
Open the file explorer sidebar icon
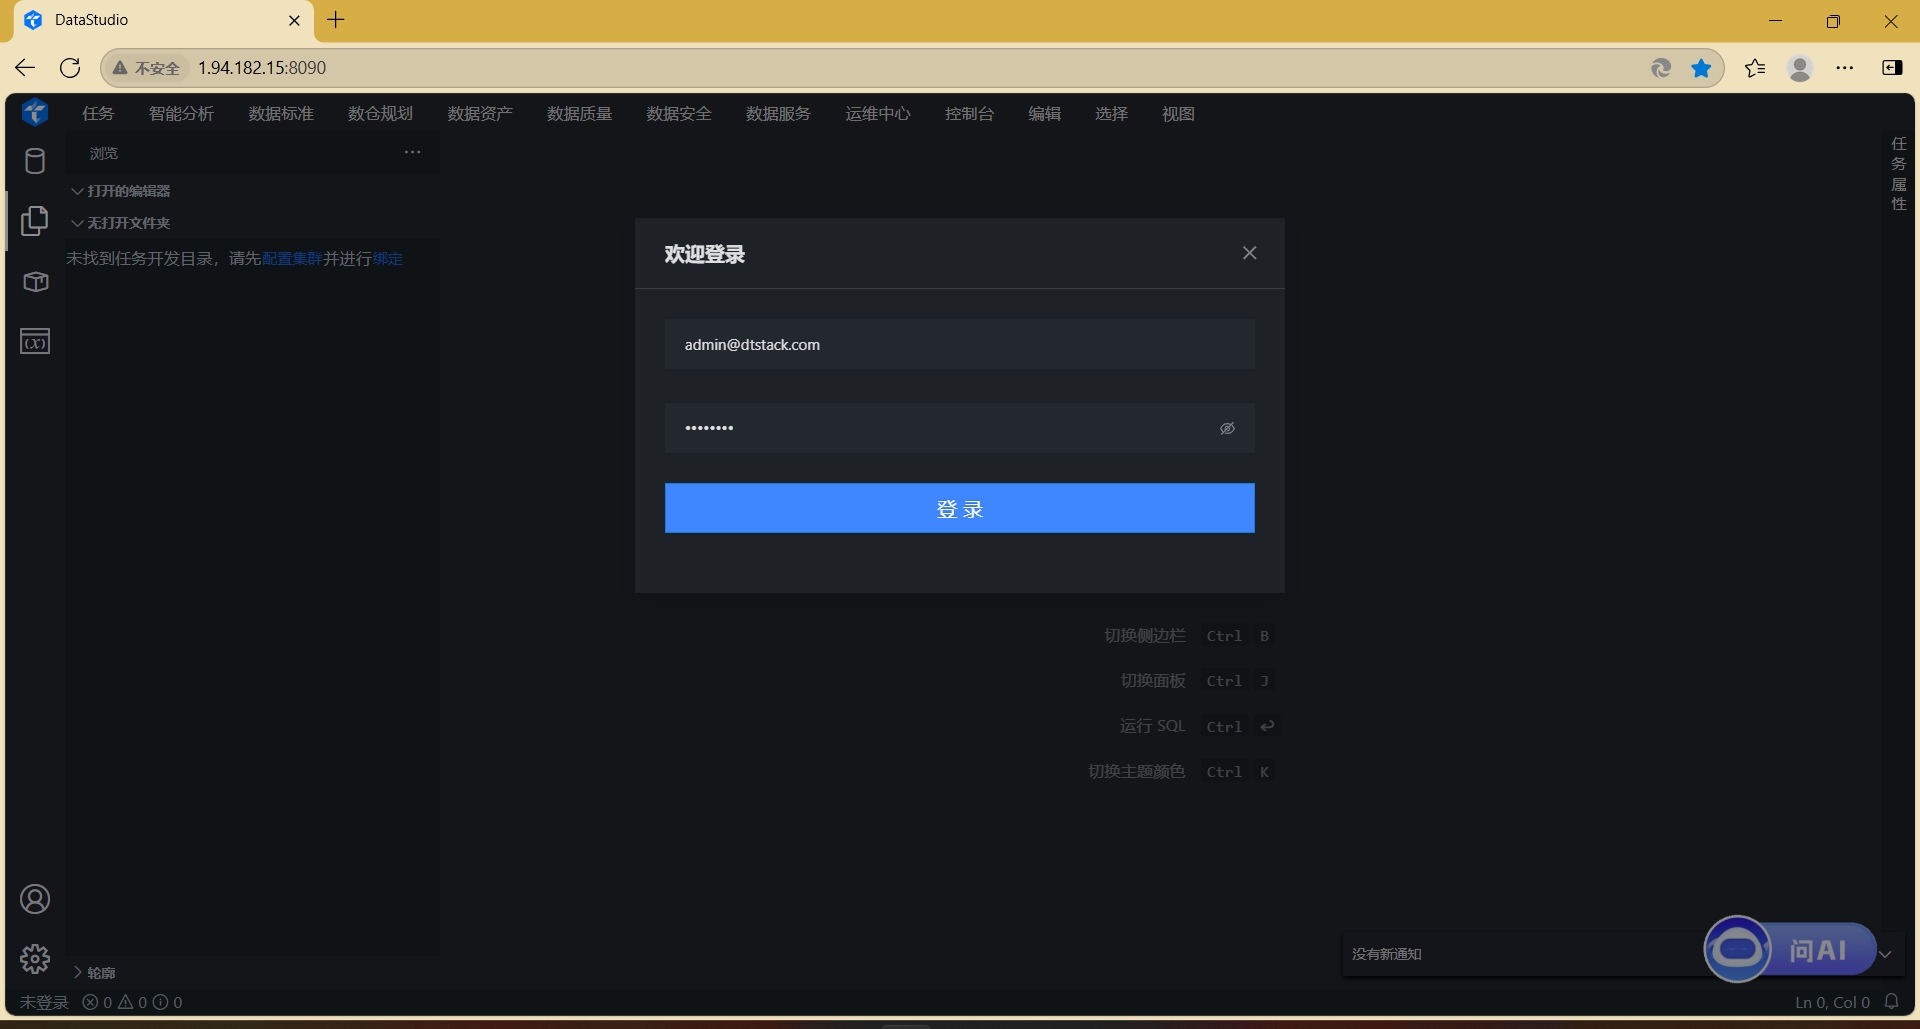click(x=35, y=221)
